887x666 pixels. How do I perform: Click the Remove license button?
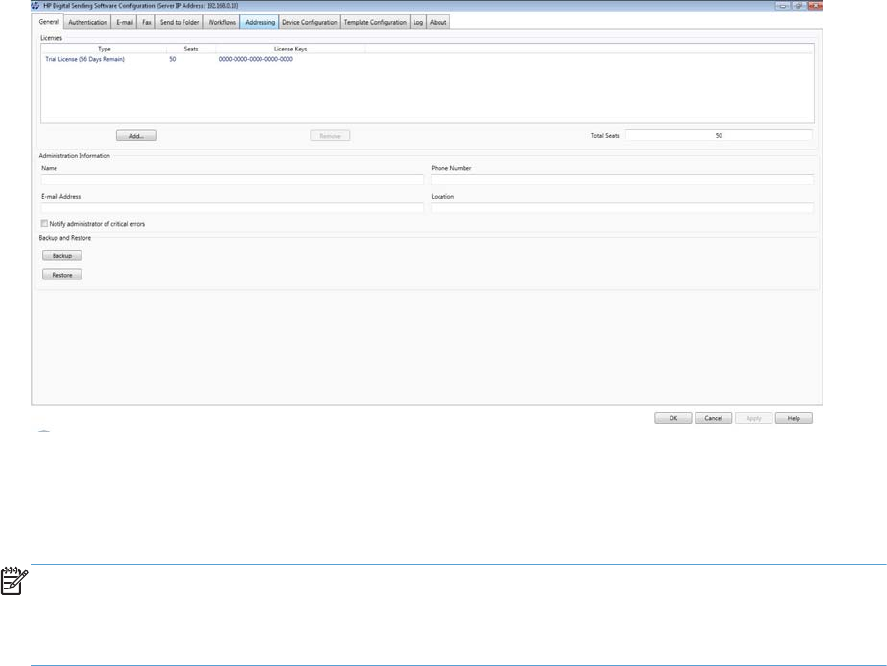(x=330, y=136)
